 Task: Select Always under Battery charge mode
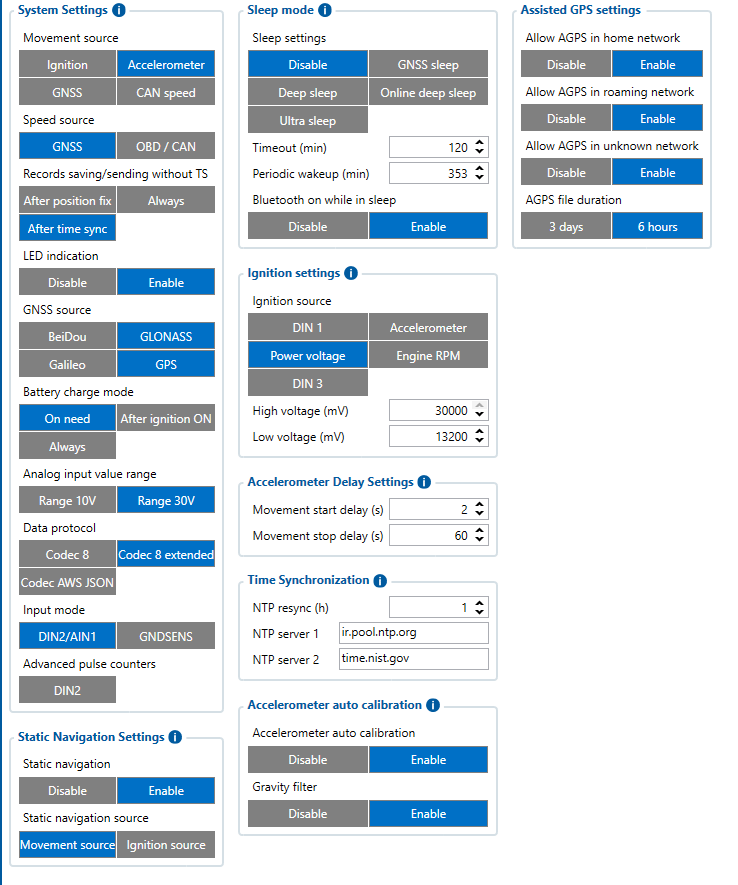(67, 446)
